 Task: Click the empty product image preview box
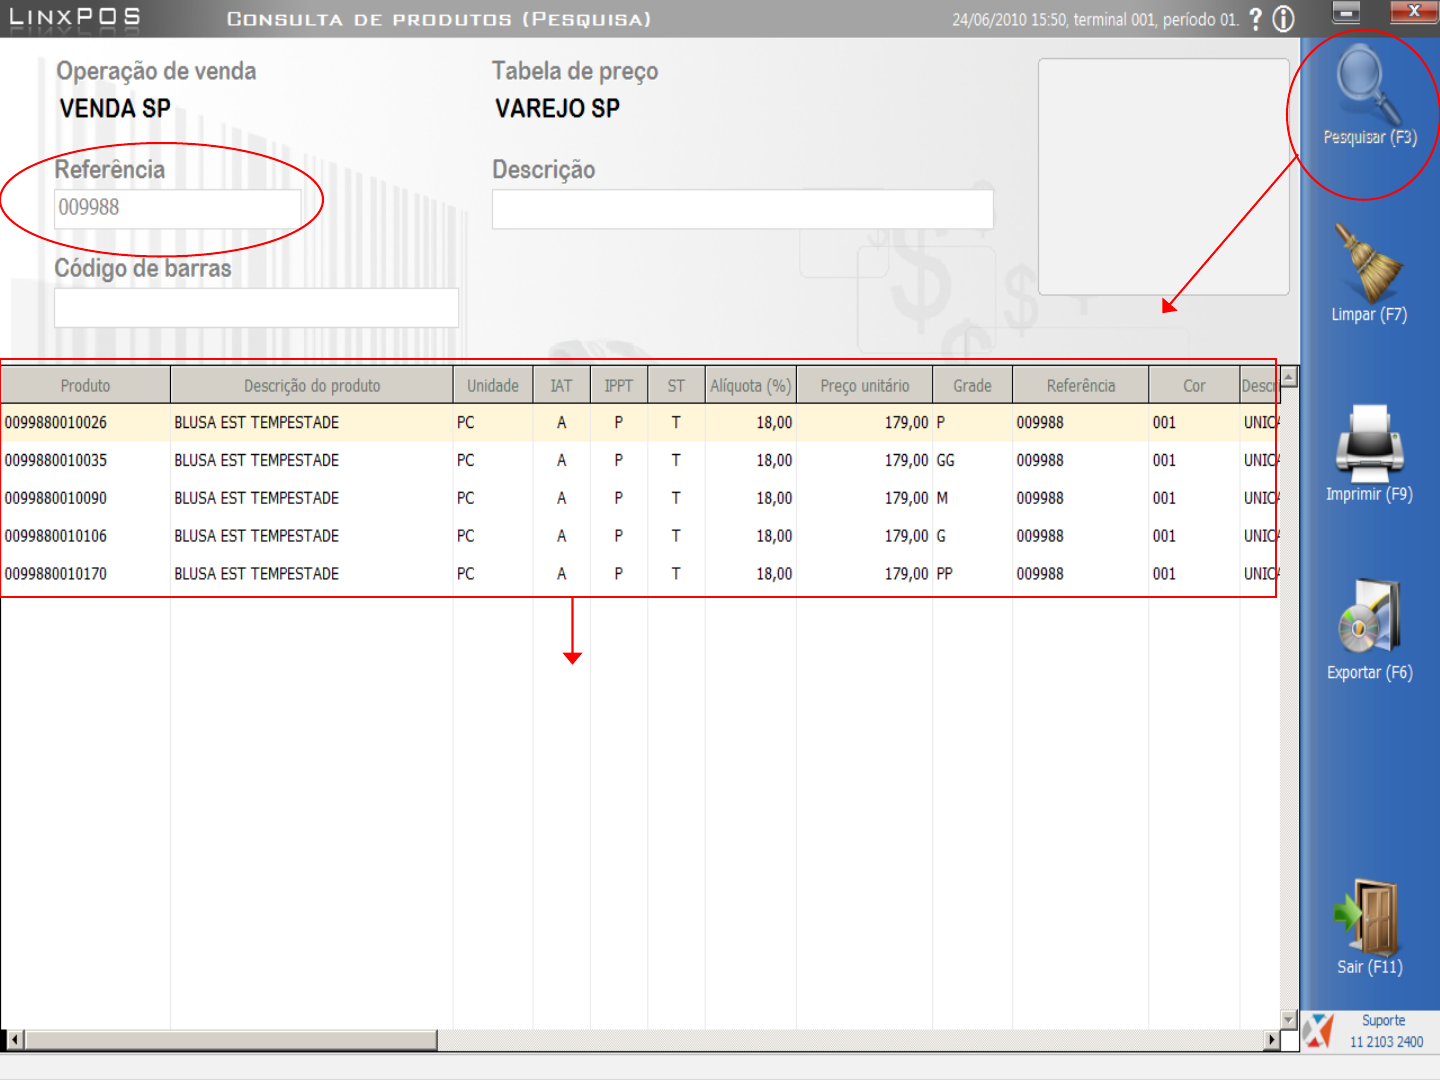(1163, 177)
